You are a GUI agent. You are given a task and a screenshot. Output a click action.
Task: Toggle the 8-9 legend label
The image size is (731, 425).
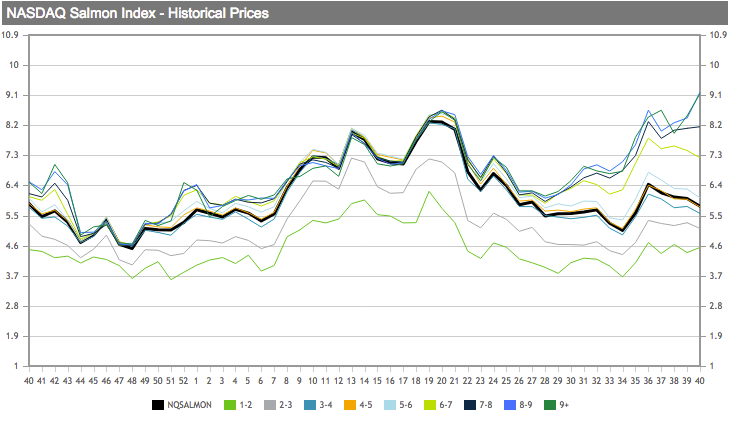coord(526,405)
